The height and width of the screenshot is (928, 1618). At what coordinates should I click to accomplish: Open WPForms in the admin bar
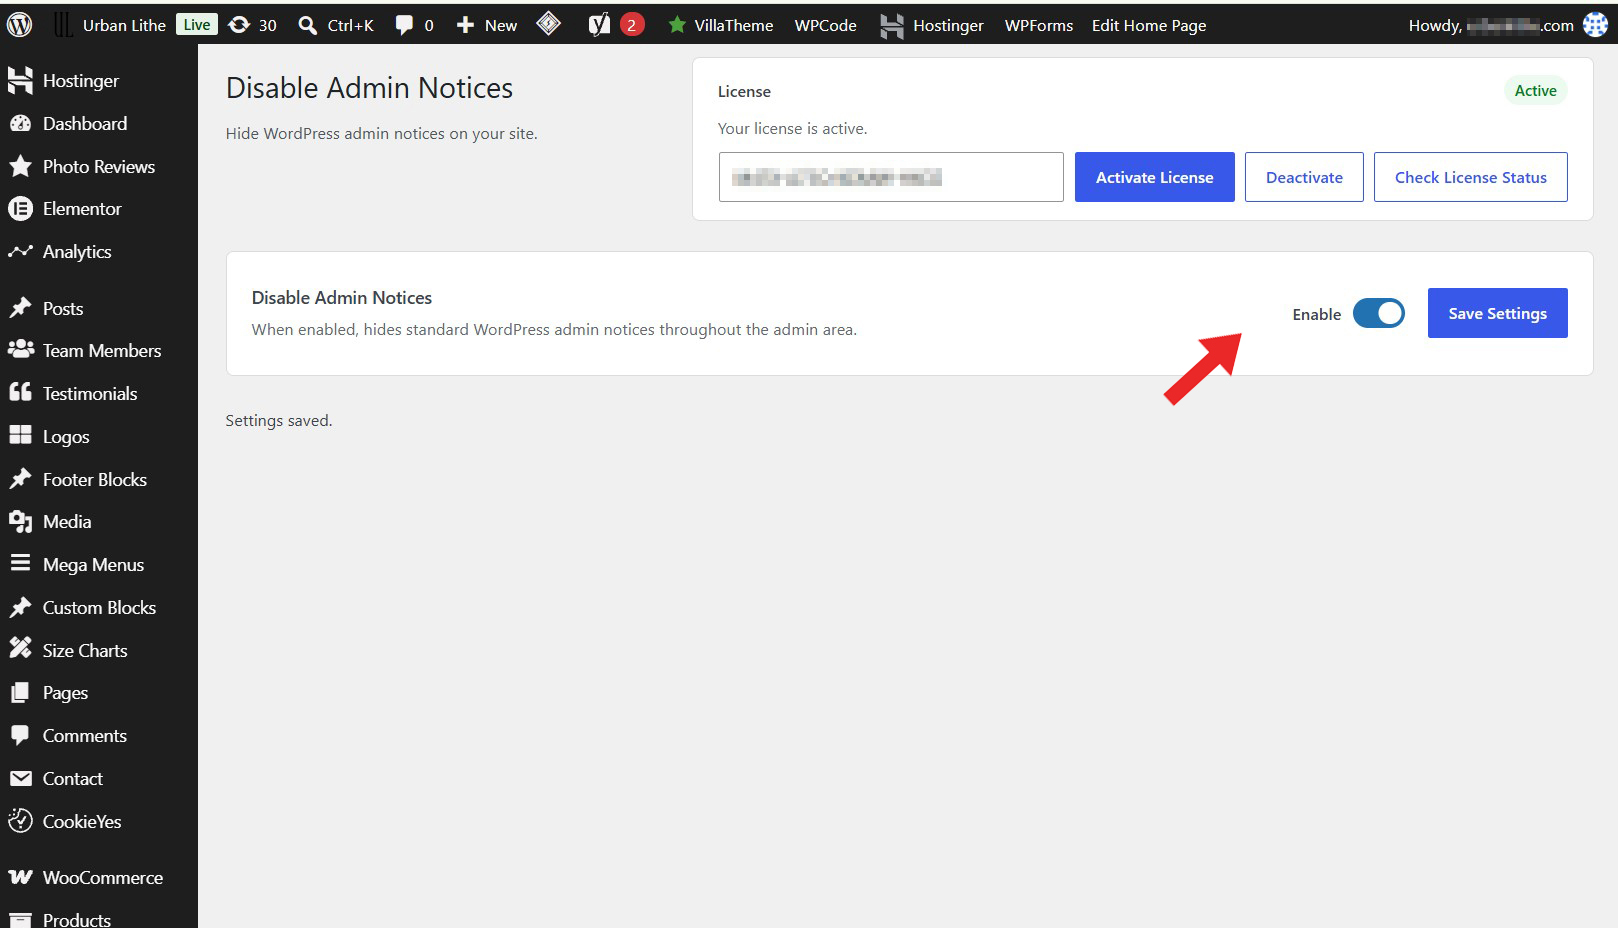click(1038, 25)
